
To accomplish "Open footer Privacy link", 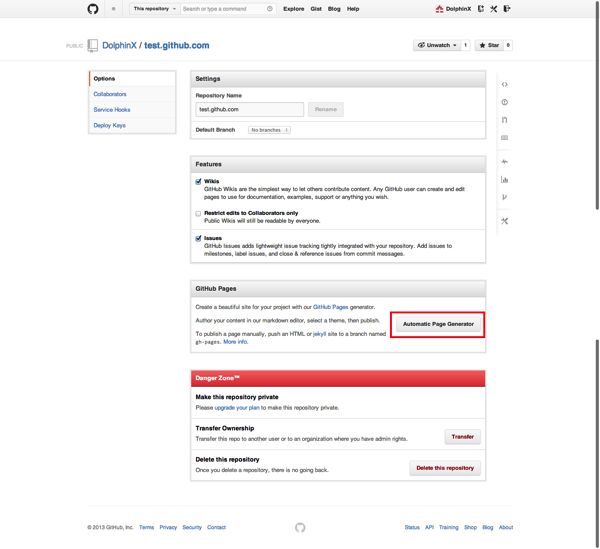I will (168, 527).
